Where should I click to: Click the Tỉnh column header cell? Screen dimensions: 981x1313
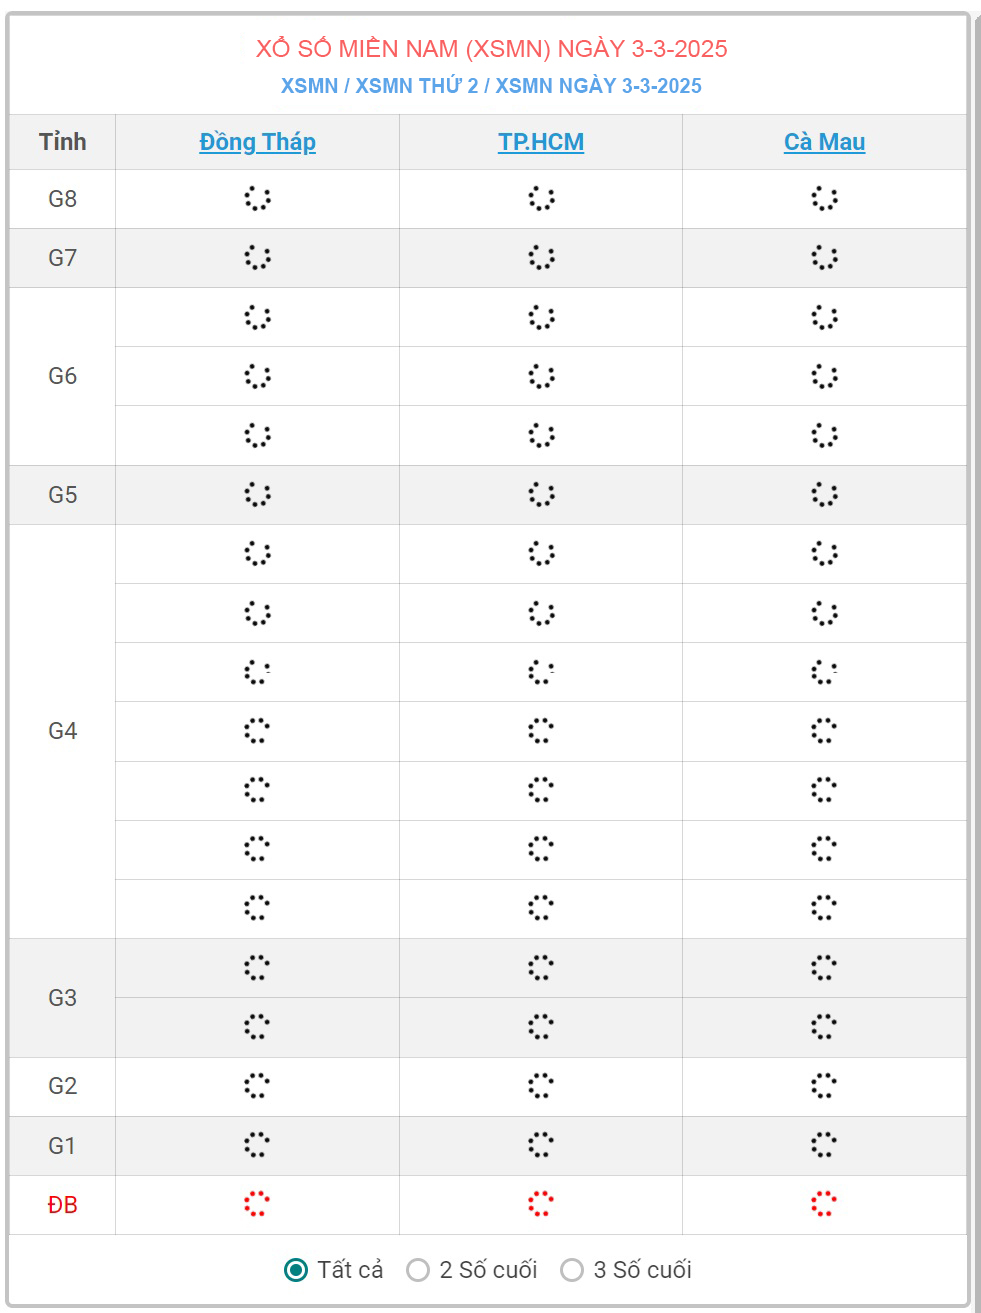62,142
